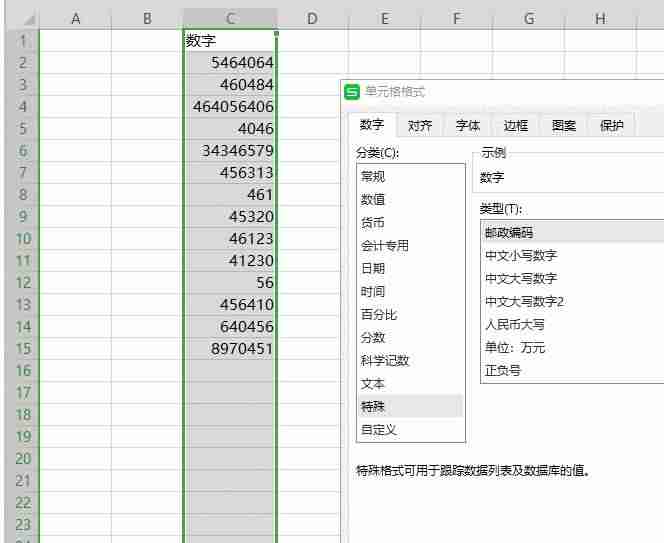The height and width of the screenshot is (543, 664).
Task: Click cell with value 5464064
Action: [230, 63]
